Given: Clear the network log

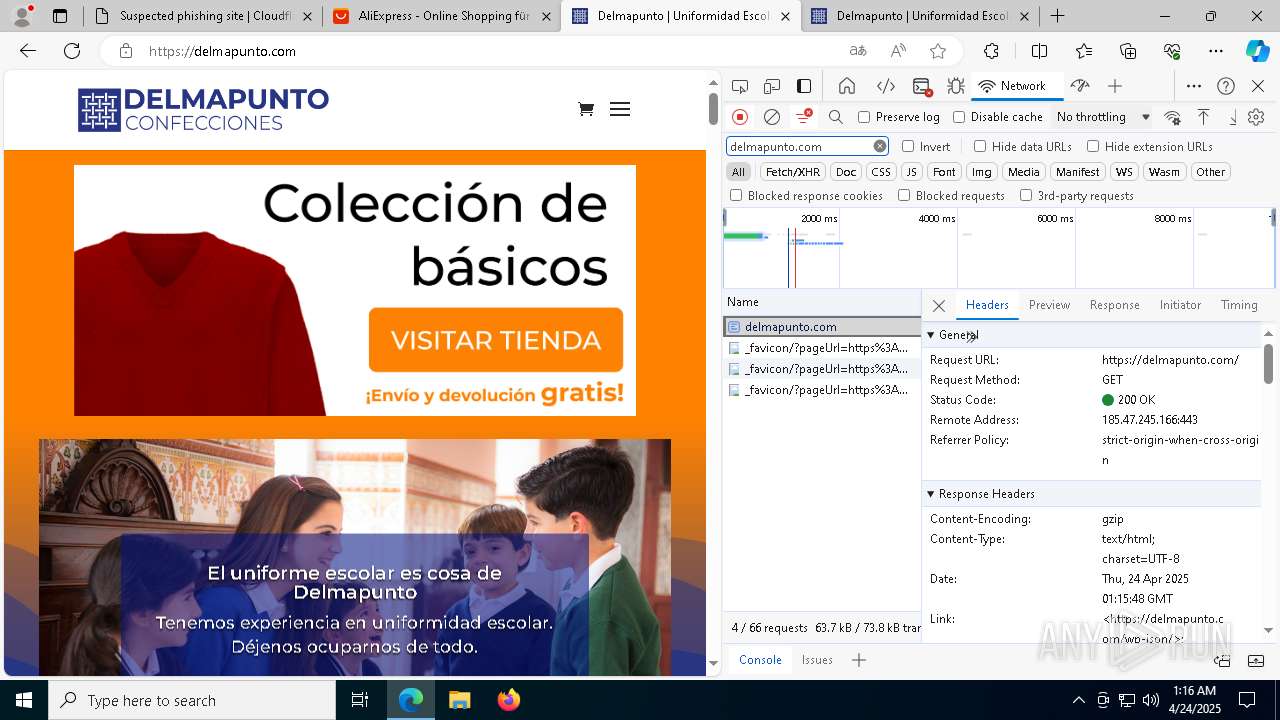Looking at the screenshot, I should click(x=772, y=117).
